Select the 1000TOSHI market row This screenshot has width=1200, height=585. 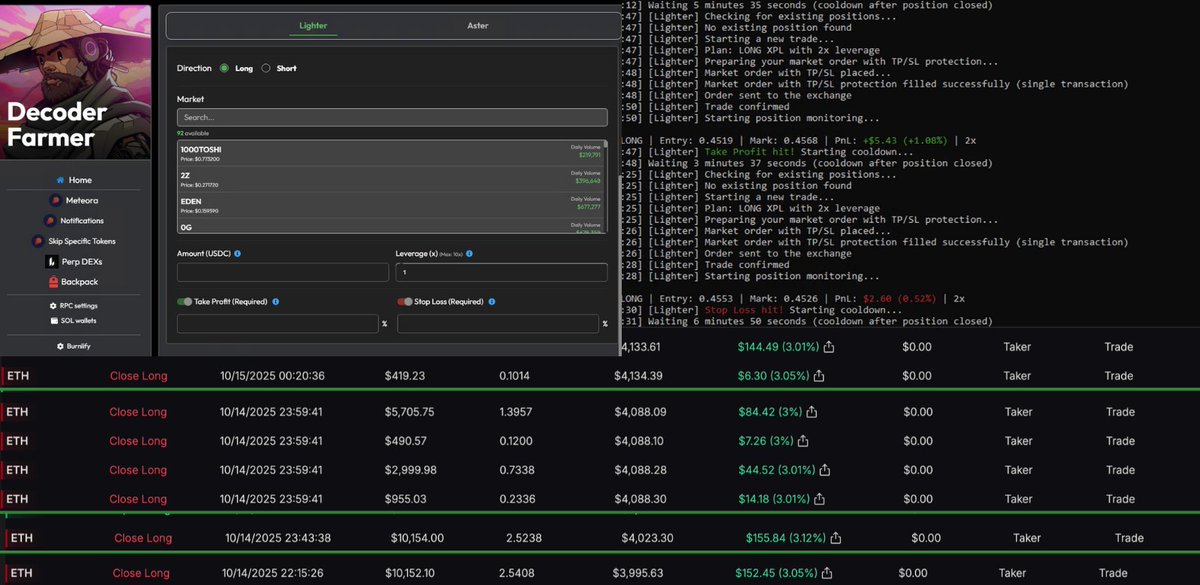[x=391, y=152]
